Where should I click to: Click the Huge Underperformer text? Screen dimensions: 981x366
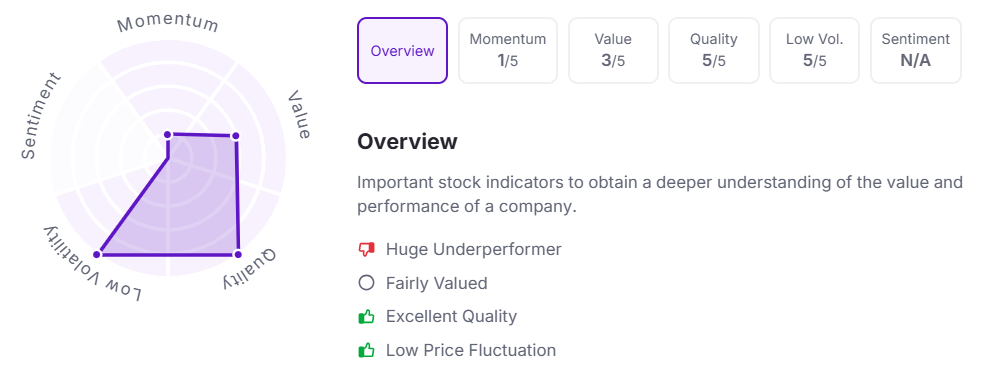pos(474,249)
